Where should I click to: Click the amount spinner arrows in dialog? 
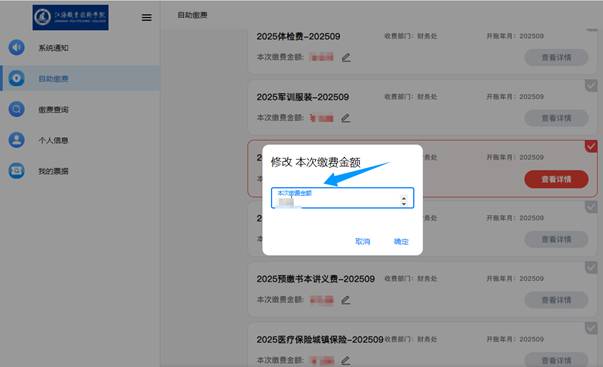403,200
